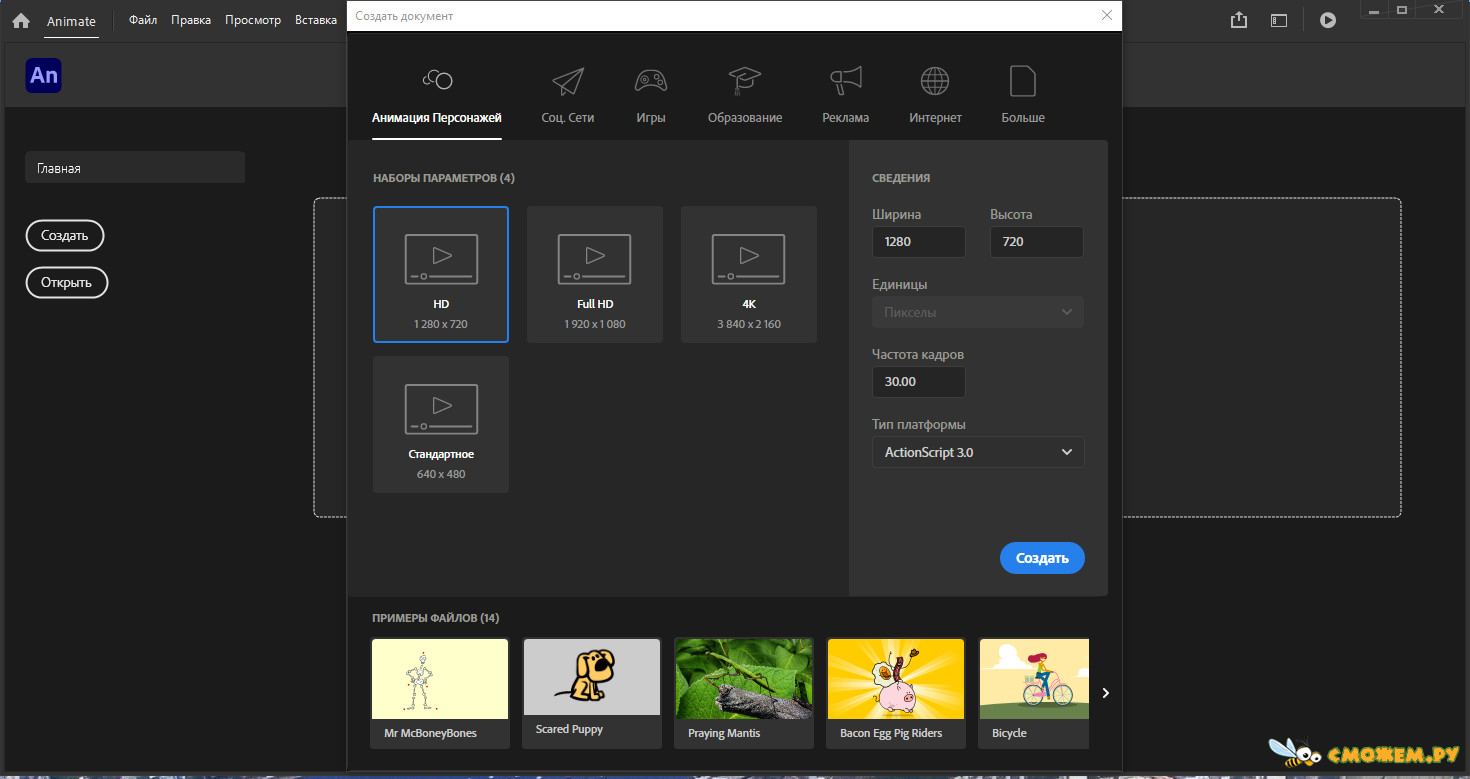Open the Тип платформы ActionScript 3.0 dropdown
This screenshot has height=779, width=1470.
coord(978,452)
